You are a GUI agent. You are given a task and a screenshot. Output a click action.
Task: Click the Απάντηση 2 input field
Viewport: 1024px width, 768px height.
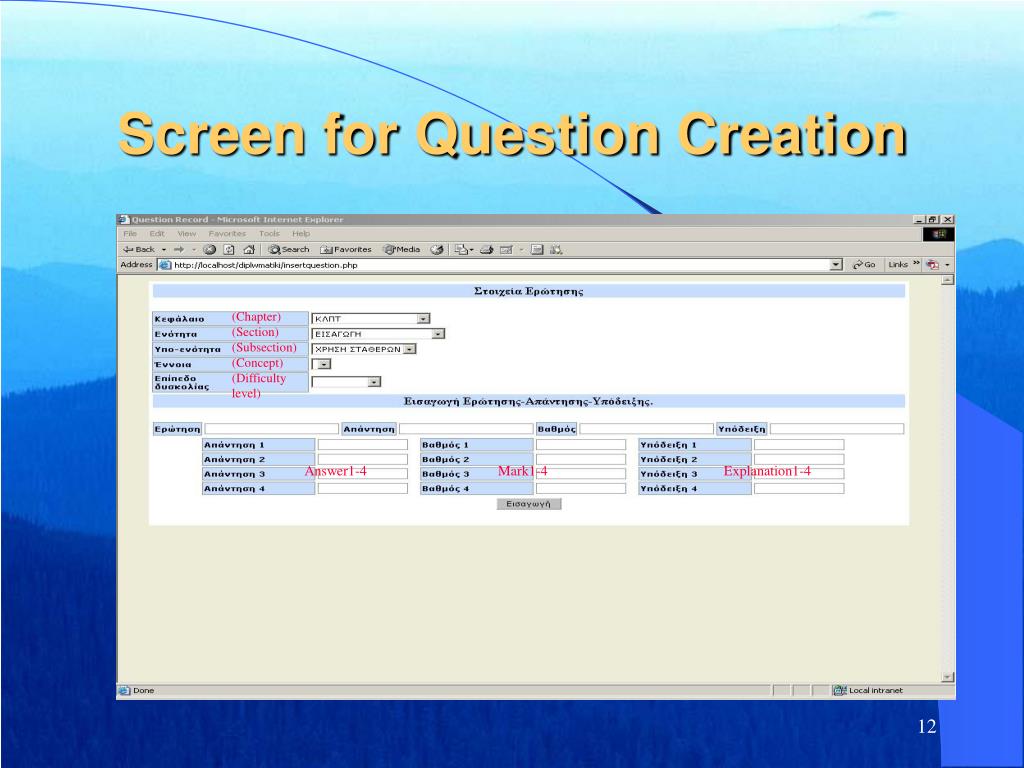362,460
